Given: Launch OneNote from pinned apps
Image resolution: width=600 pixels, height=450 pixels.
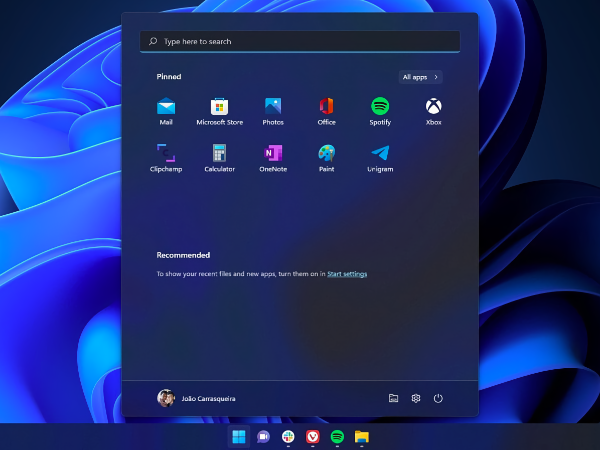Looking at the screenshot, I should click(x=273, y=158).
